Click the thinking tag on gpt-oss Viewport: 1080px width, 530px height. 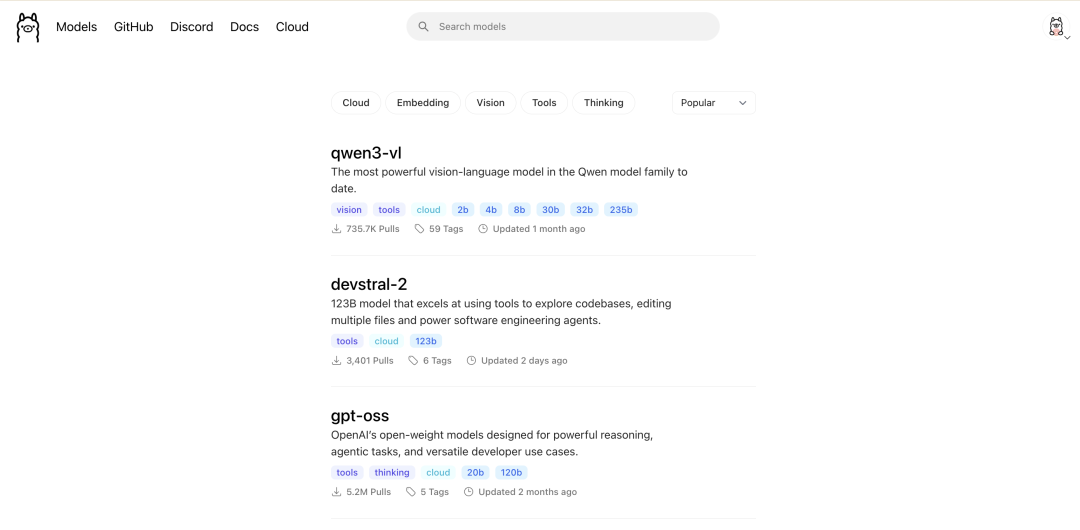click(x=392, y=473)
